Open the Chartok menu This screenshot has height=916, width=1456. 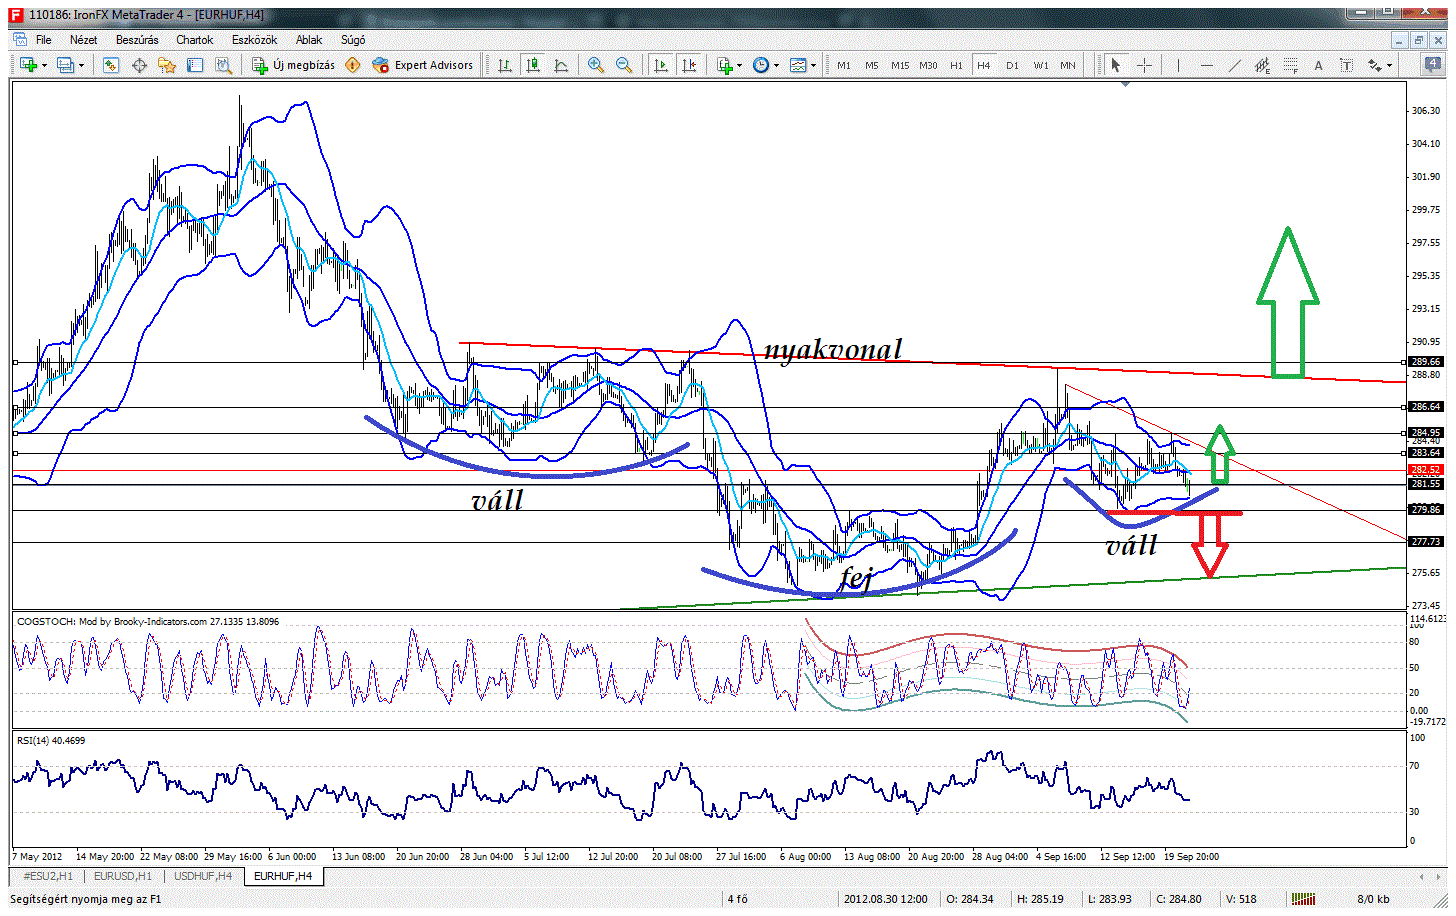pyautogui.click(x=194, y=40)
